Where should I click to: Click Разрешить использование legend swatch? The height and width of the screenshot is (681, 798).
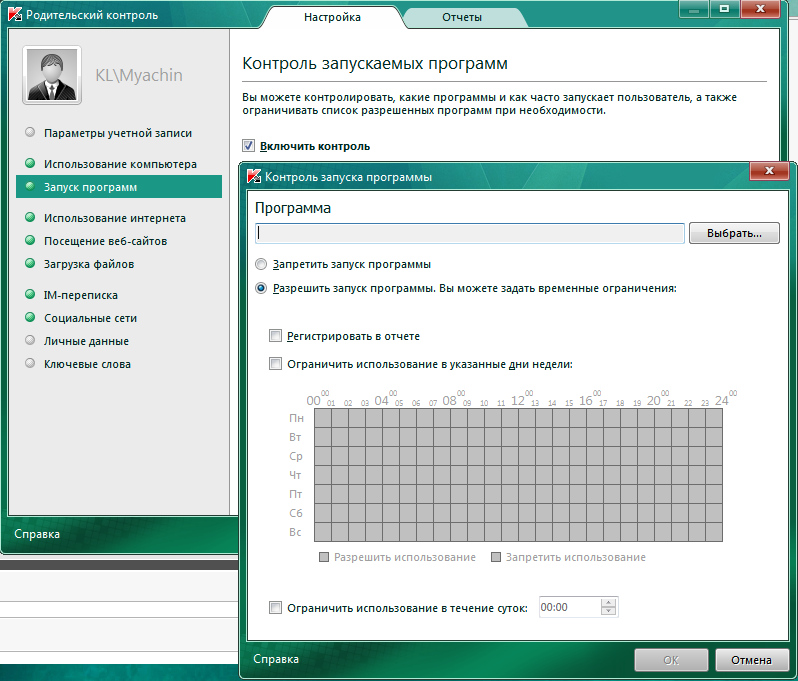[x=324, y=557]
